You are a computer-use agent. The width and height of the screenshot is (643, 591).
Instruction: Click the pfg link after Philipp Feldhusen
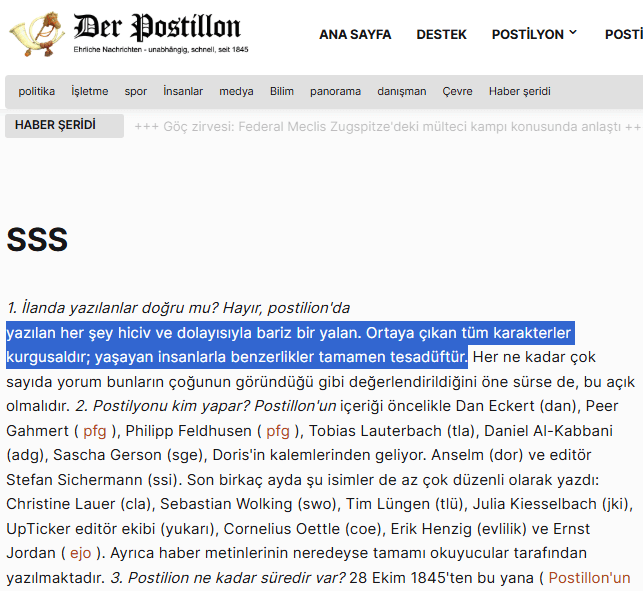coord(278,431)
